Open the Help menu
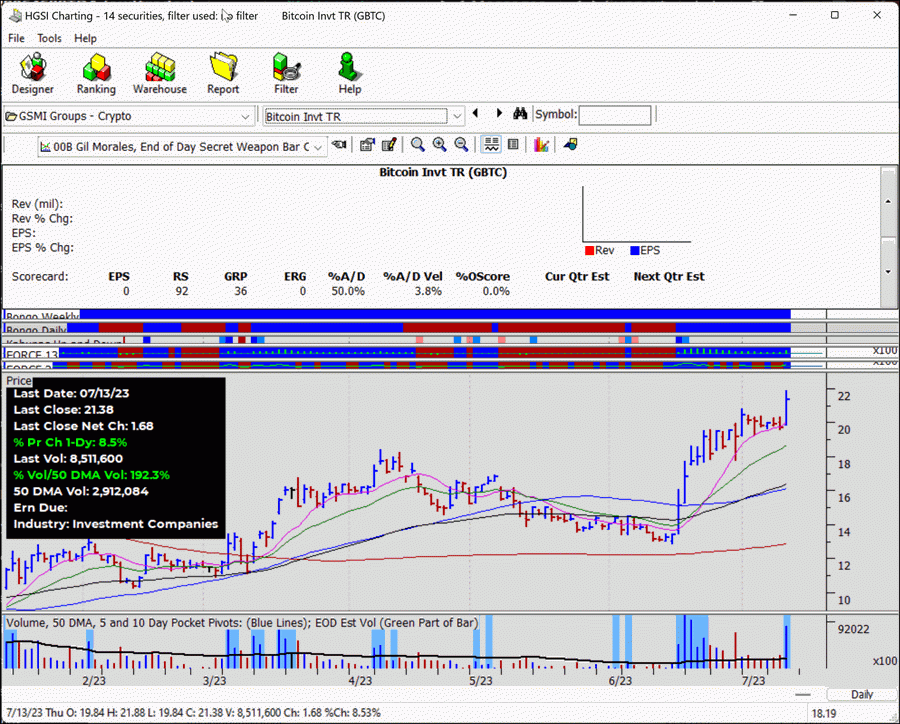This screenshot has width=900, height=724. (85, 38)
